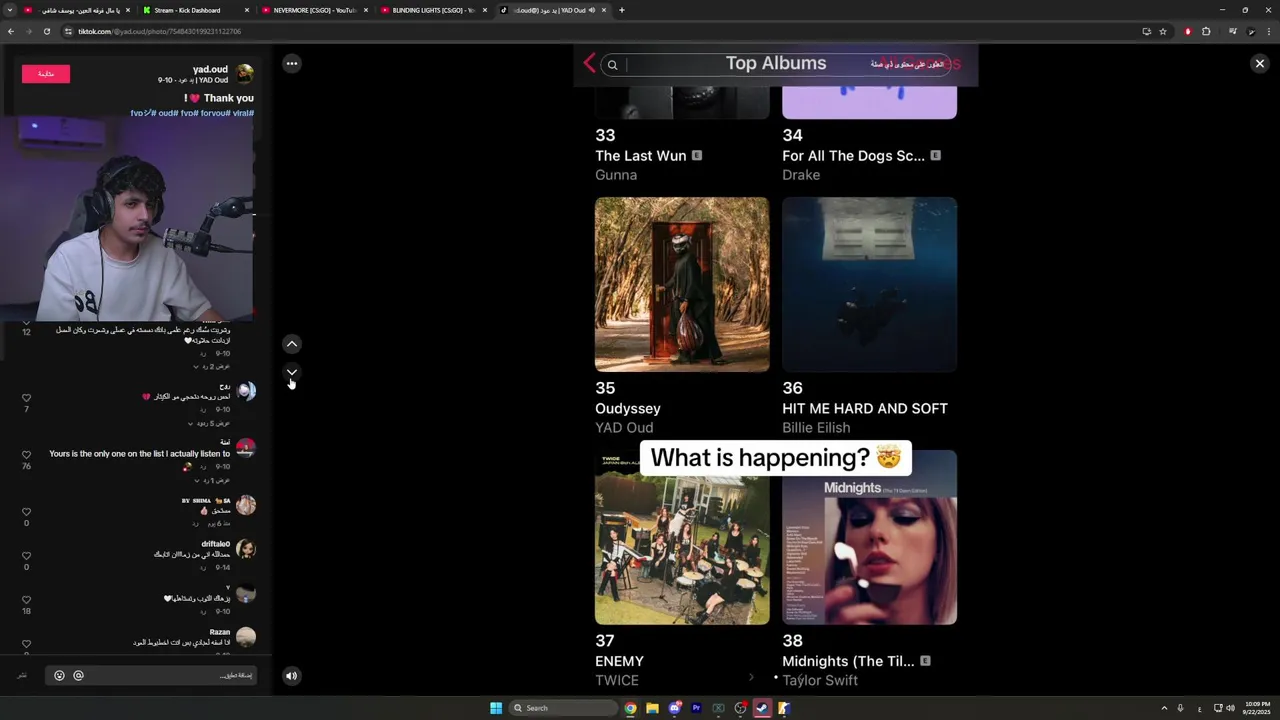Open Premiere Pro from the taskbar
Screen dimensions: 1280x720
(696, 708)
